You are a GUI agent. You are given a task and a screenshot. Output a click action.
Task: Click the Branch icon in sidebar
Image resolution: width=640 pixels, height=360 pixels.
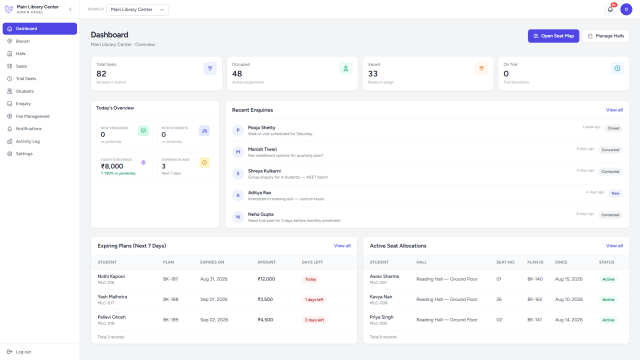click(10, 41)
